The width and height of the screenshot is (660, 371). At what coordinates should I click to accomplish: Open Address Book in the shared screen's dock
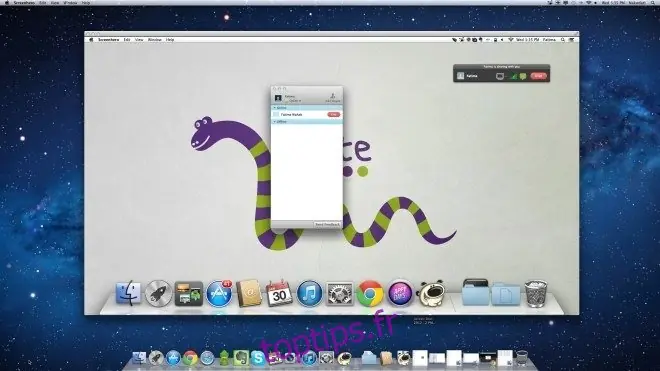(x=249, y=293)
